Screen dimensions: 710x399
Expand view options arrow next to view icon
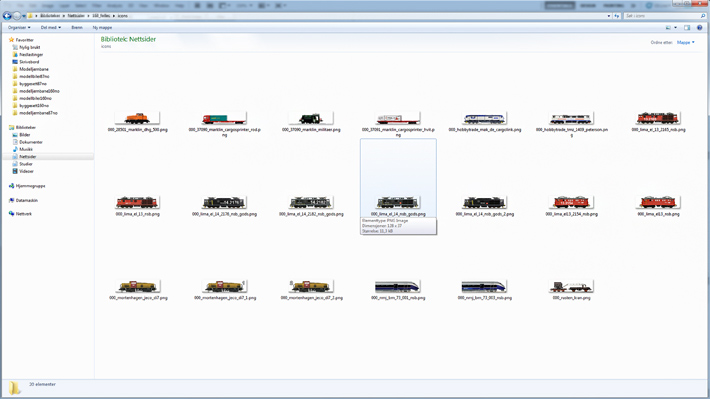(x=675, y=28)
